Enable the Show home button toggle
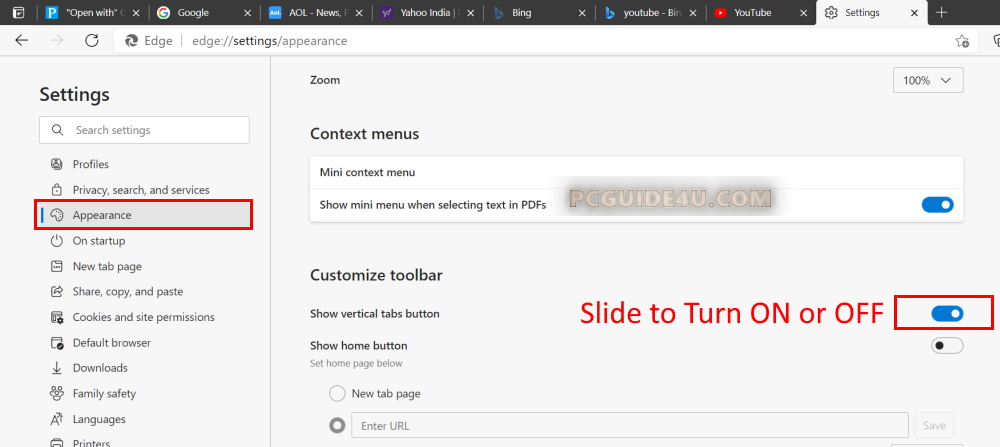Image resolution: width=1000 pixels, height=447 pixels. click(x=946, y=346)
